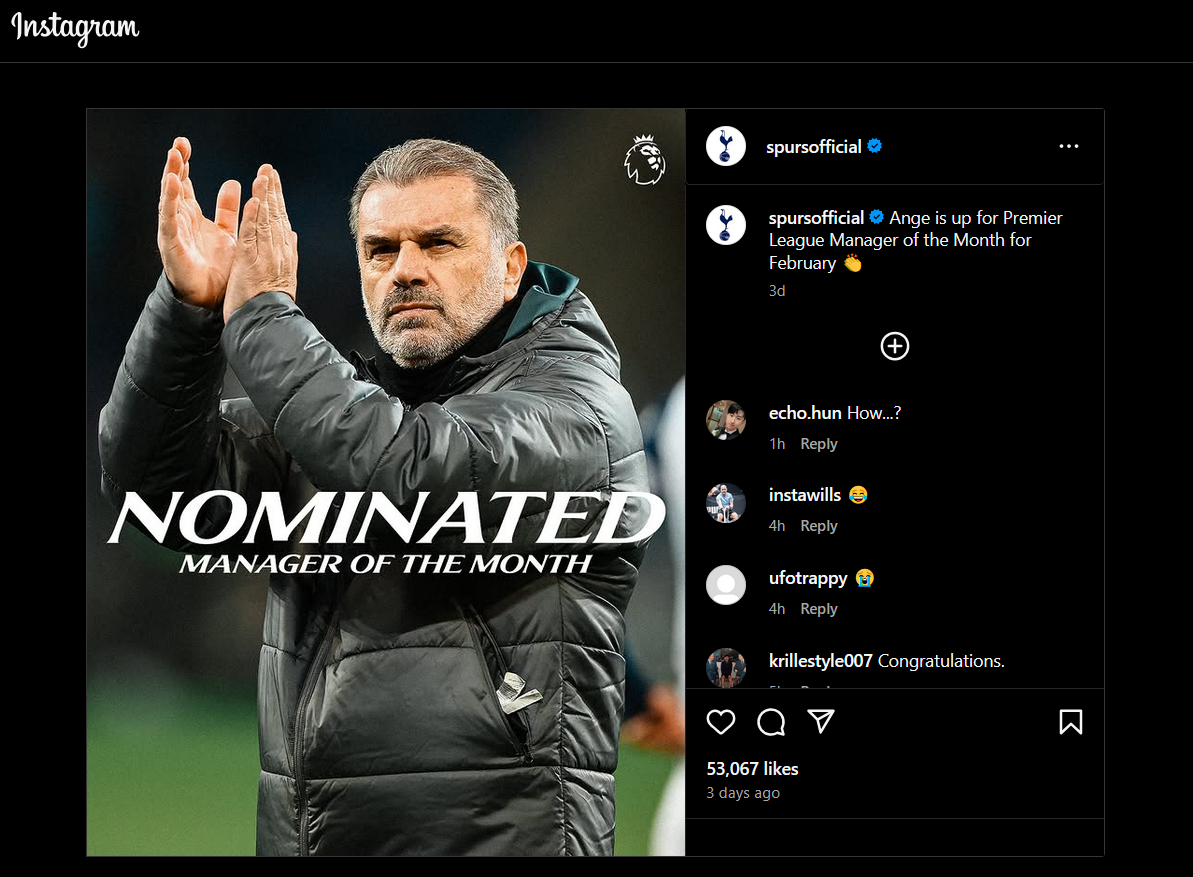This screenshot has height=877, width=1193.
Task: Reply to ufotrappy's comment
Action: point(819,608)
